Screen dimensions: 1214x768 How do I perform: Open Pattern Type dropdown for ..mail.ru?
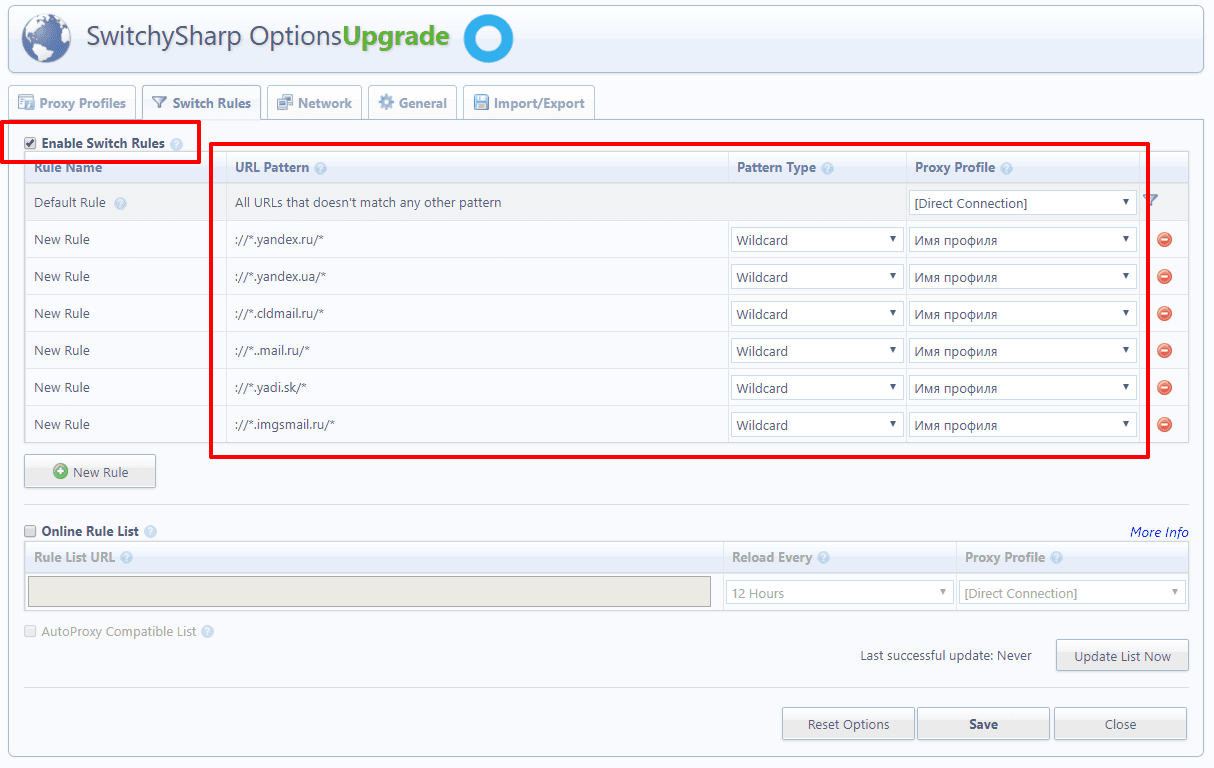[x=817, y=351]
